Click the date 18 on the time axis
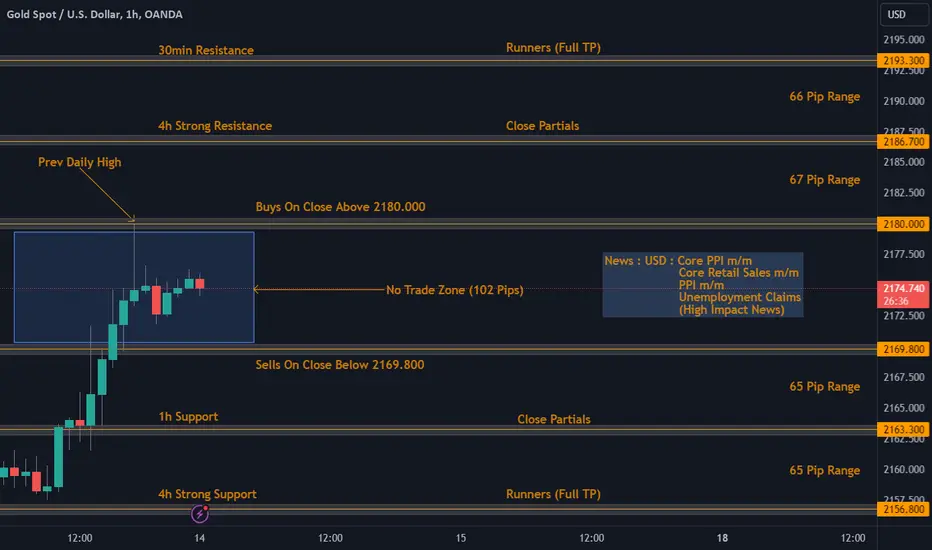Viewport: 932px width, 550px height. coord(722,538)
